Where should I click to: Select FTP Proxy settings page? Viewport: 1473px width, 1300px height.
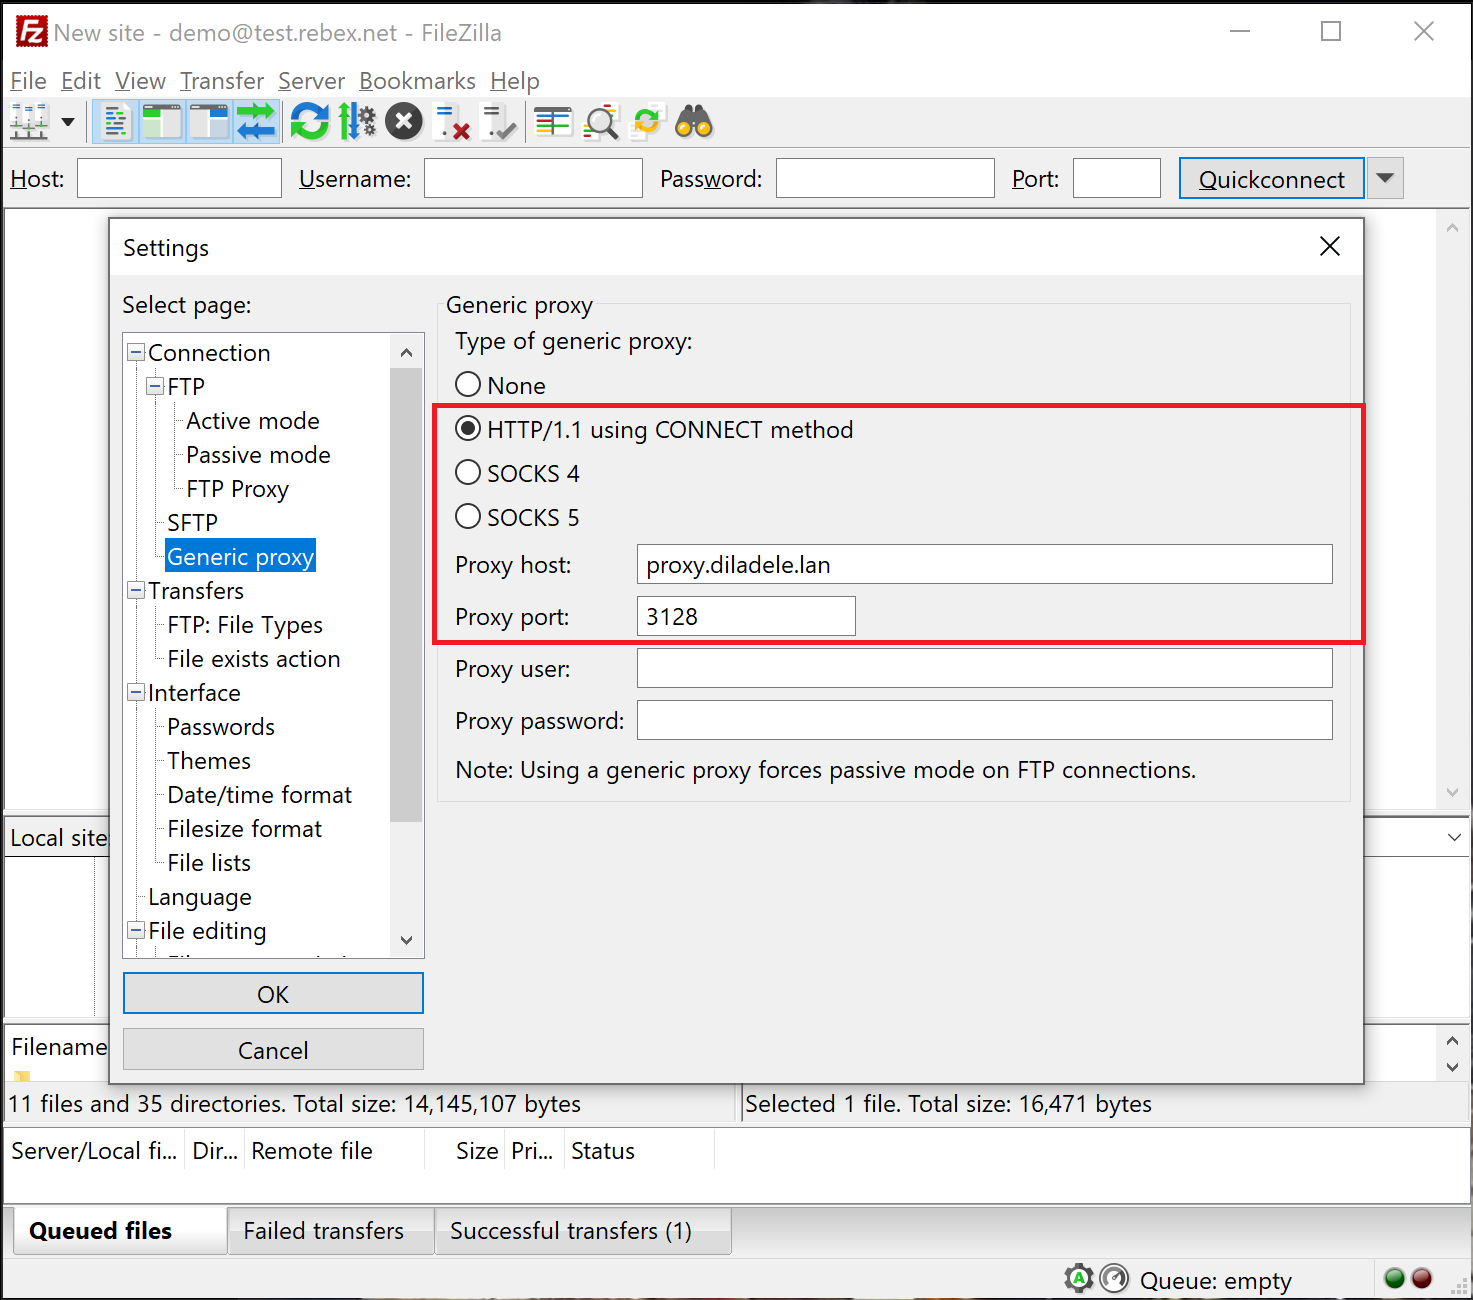point(237,488)
